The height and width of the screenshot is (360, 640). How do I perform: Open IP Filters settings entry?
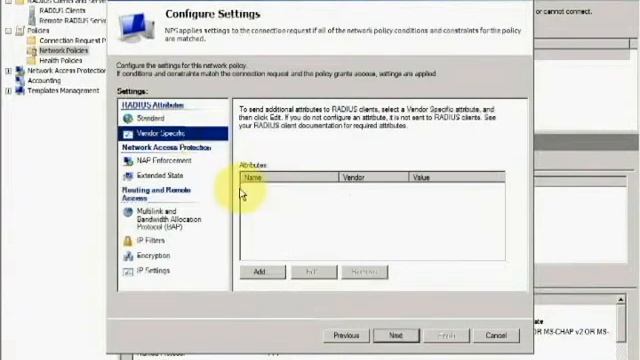151,240
